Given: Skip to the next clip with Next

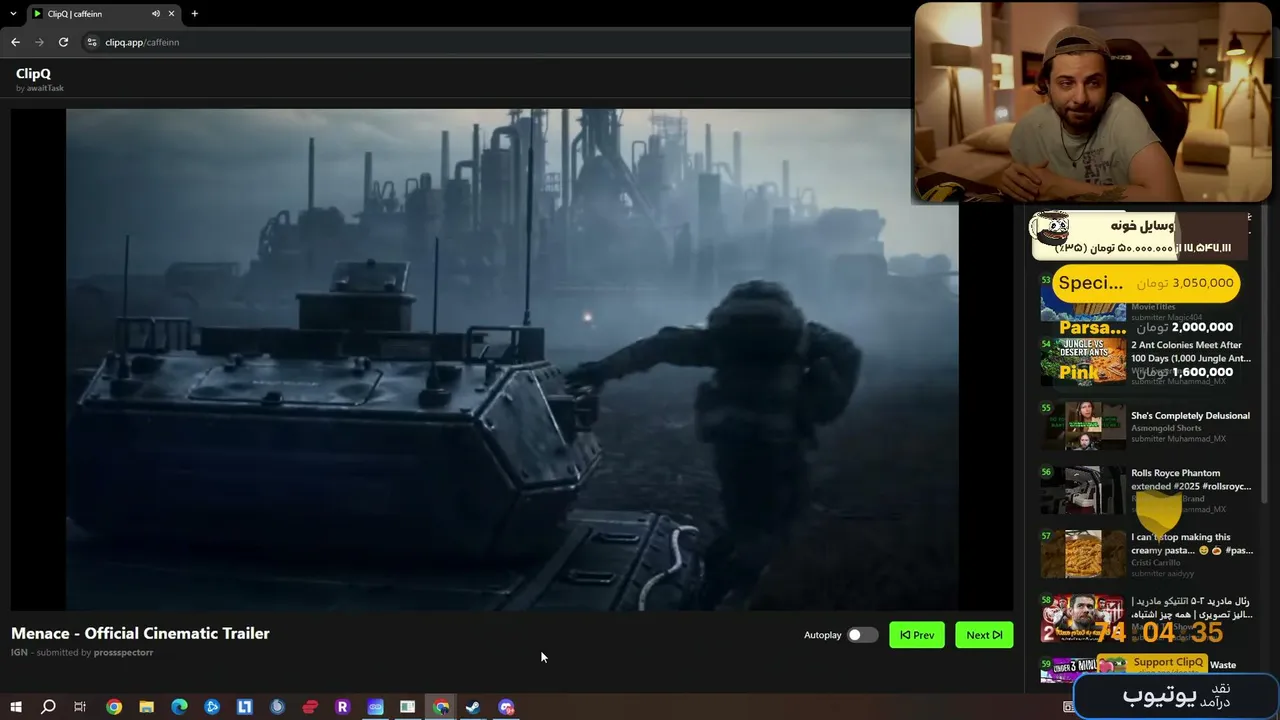Looking at the screenshot, I should (x=984, y=635).
